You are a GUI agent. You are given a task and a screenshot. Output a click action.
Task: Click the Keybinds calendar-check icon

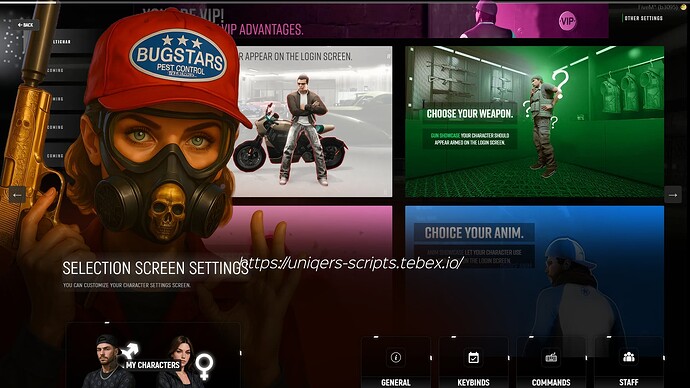[x=473, y=357]
